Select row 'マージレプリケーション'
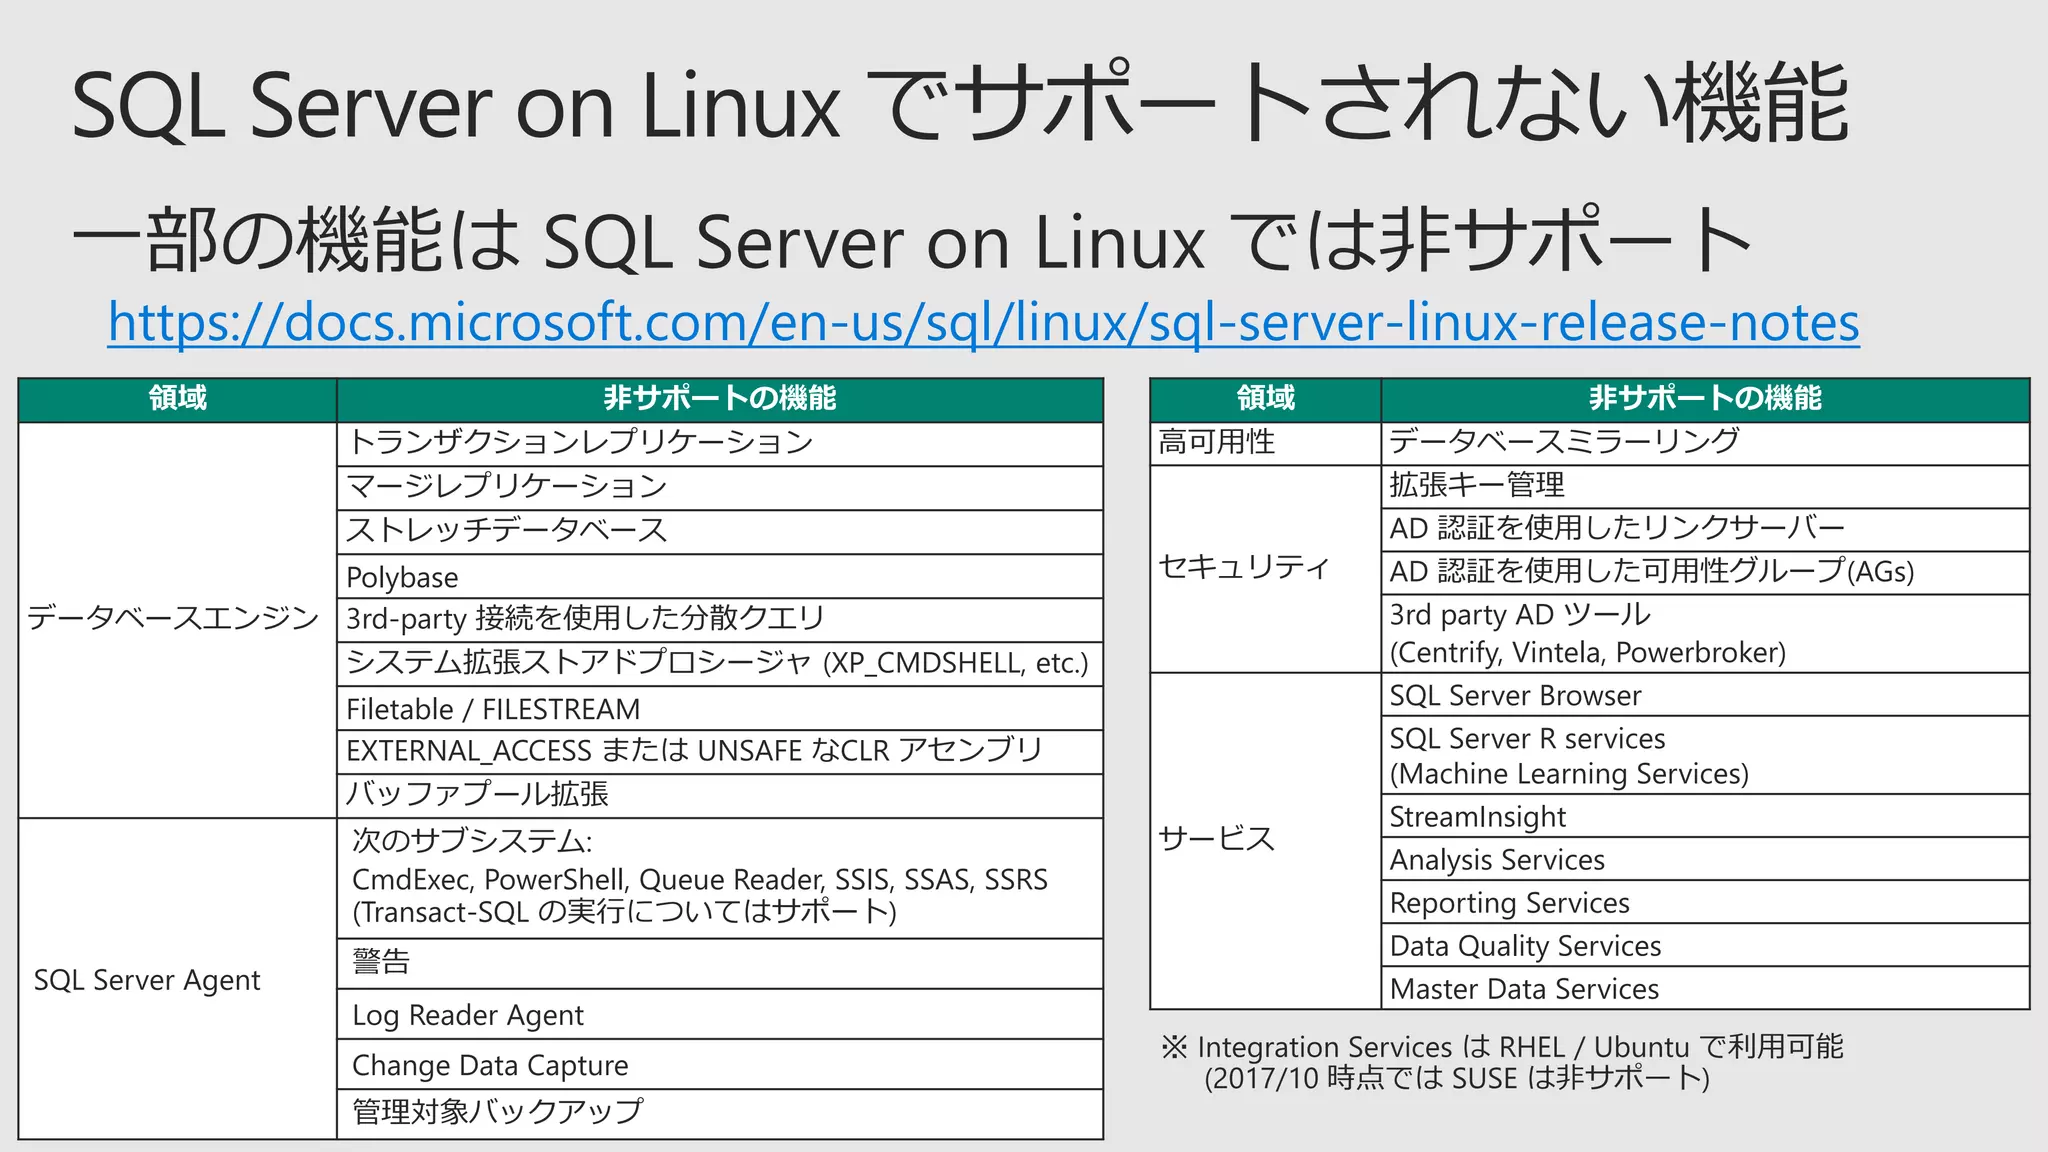Image resolution: width=2048 pixels, height=1152 pixels. click(x=720, y=488)
